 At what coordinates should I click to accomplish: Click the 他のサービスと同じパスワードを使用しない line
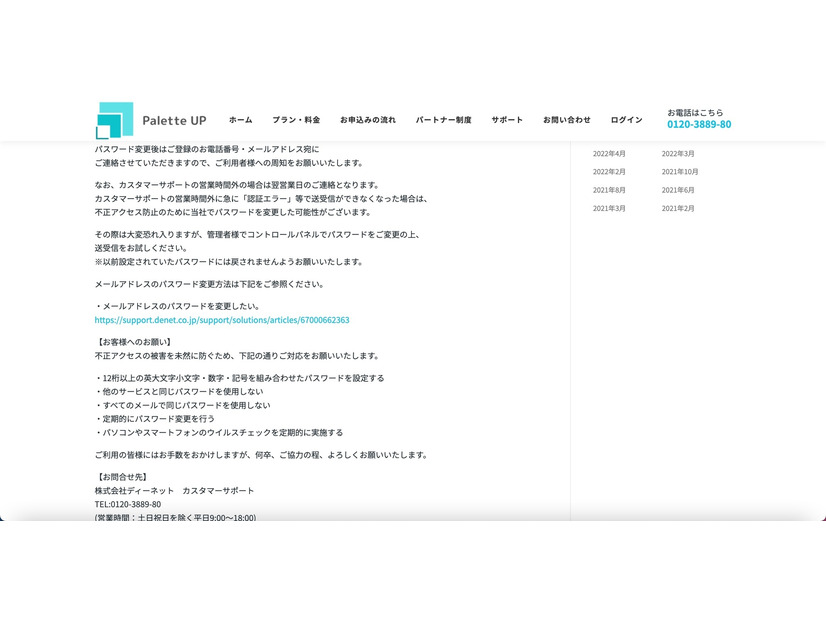coord(179,391)
